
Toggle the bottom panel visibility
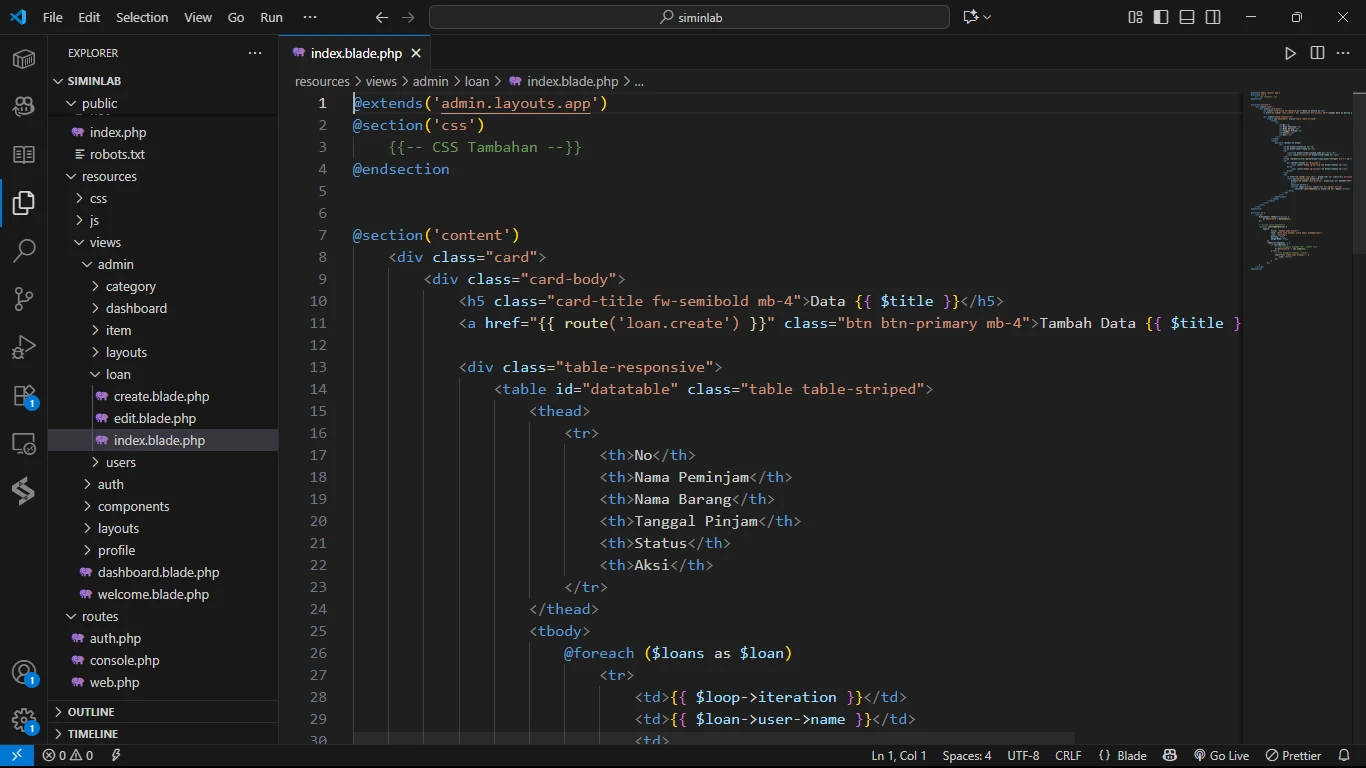coord(1187,17)
